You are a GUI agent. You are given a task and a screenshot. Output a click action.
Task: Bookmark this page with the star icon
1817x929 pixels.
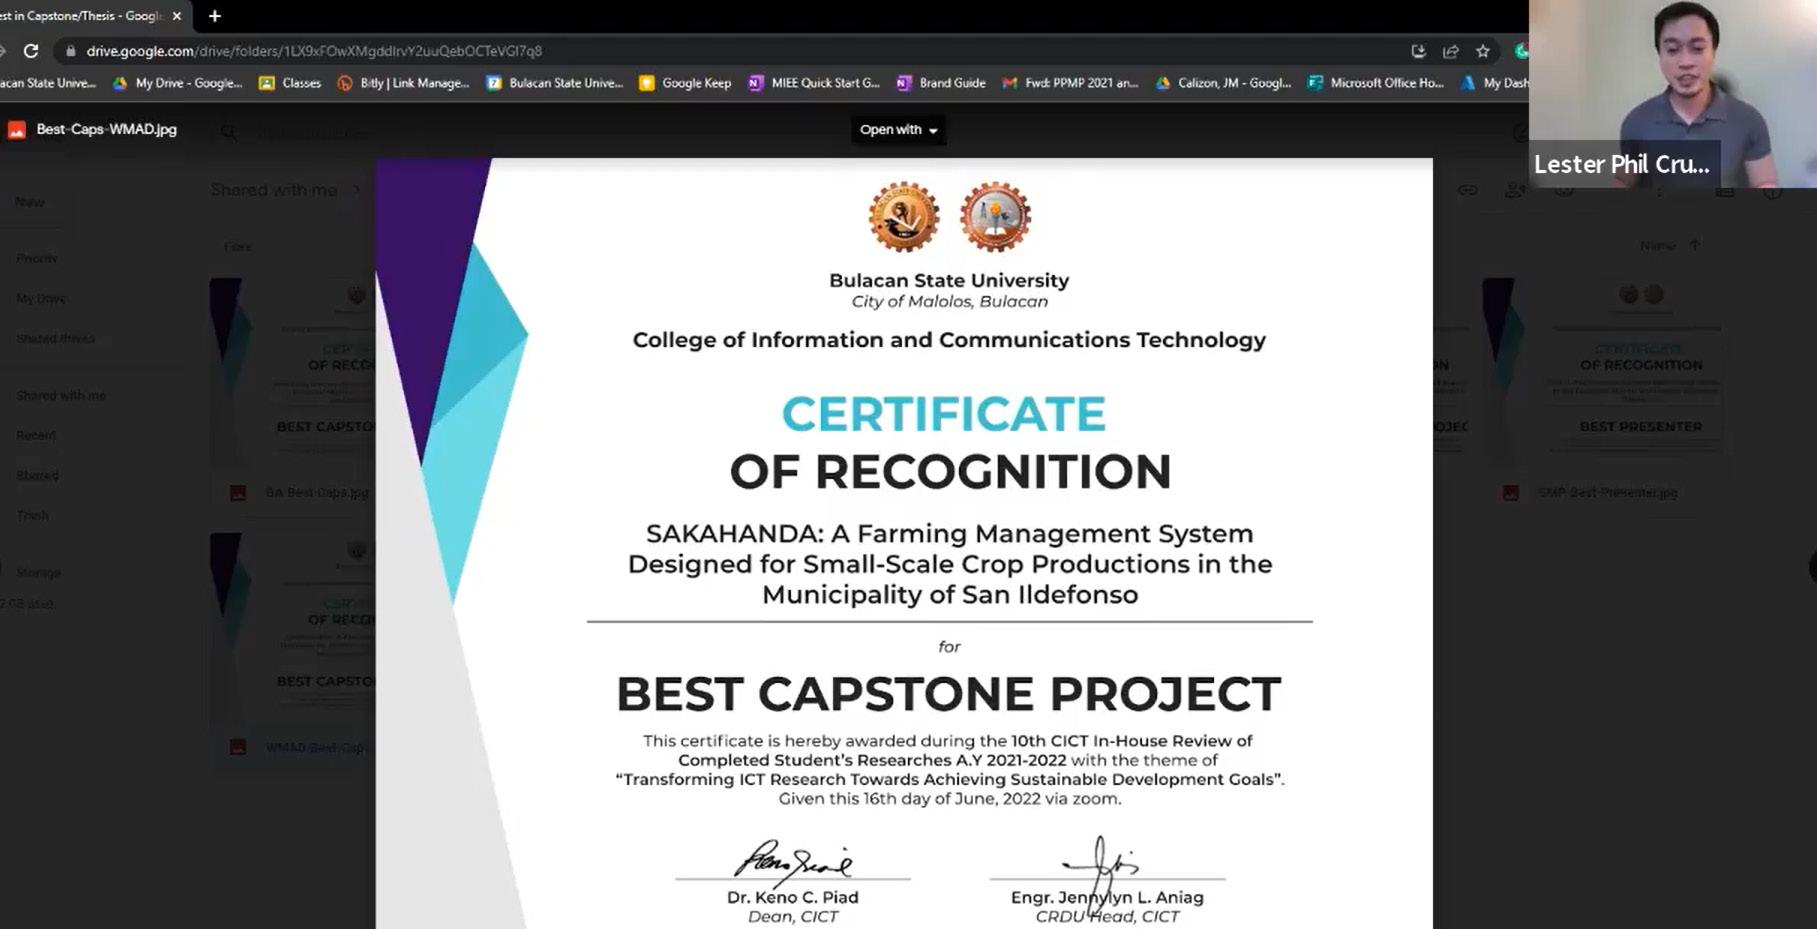coord(1483,51)
